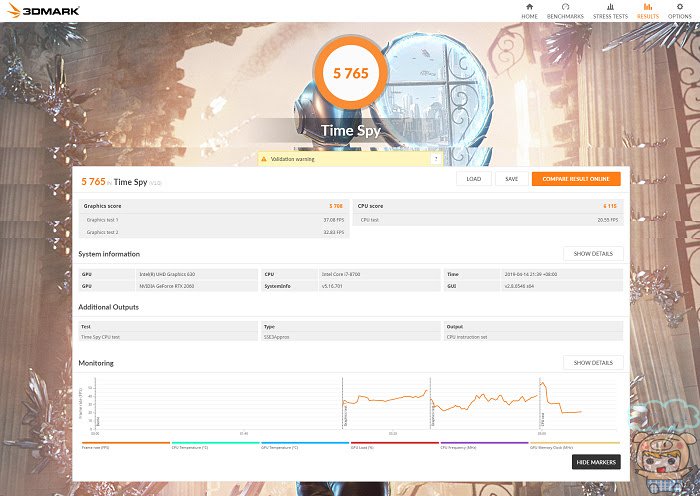Click the SystemInfo v5.16.701 value

(x=332, y=286)
